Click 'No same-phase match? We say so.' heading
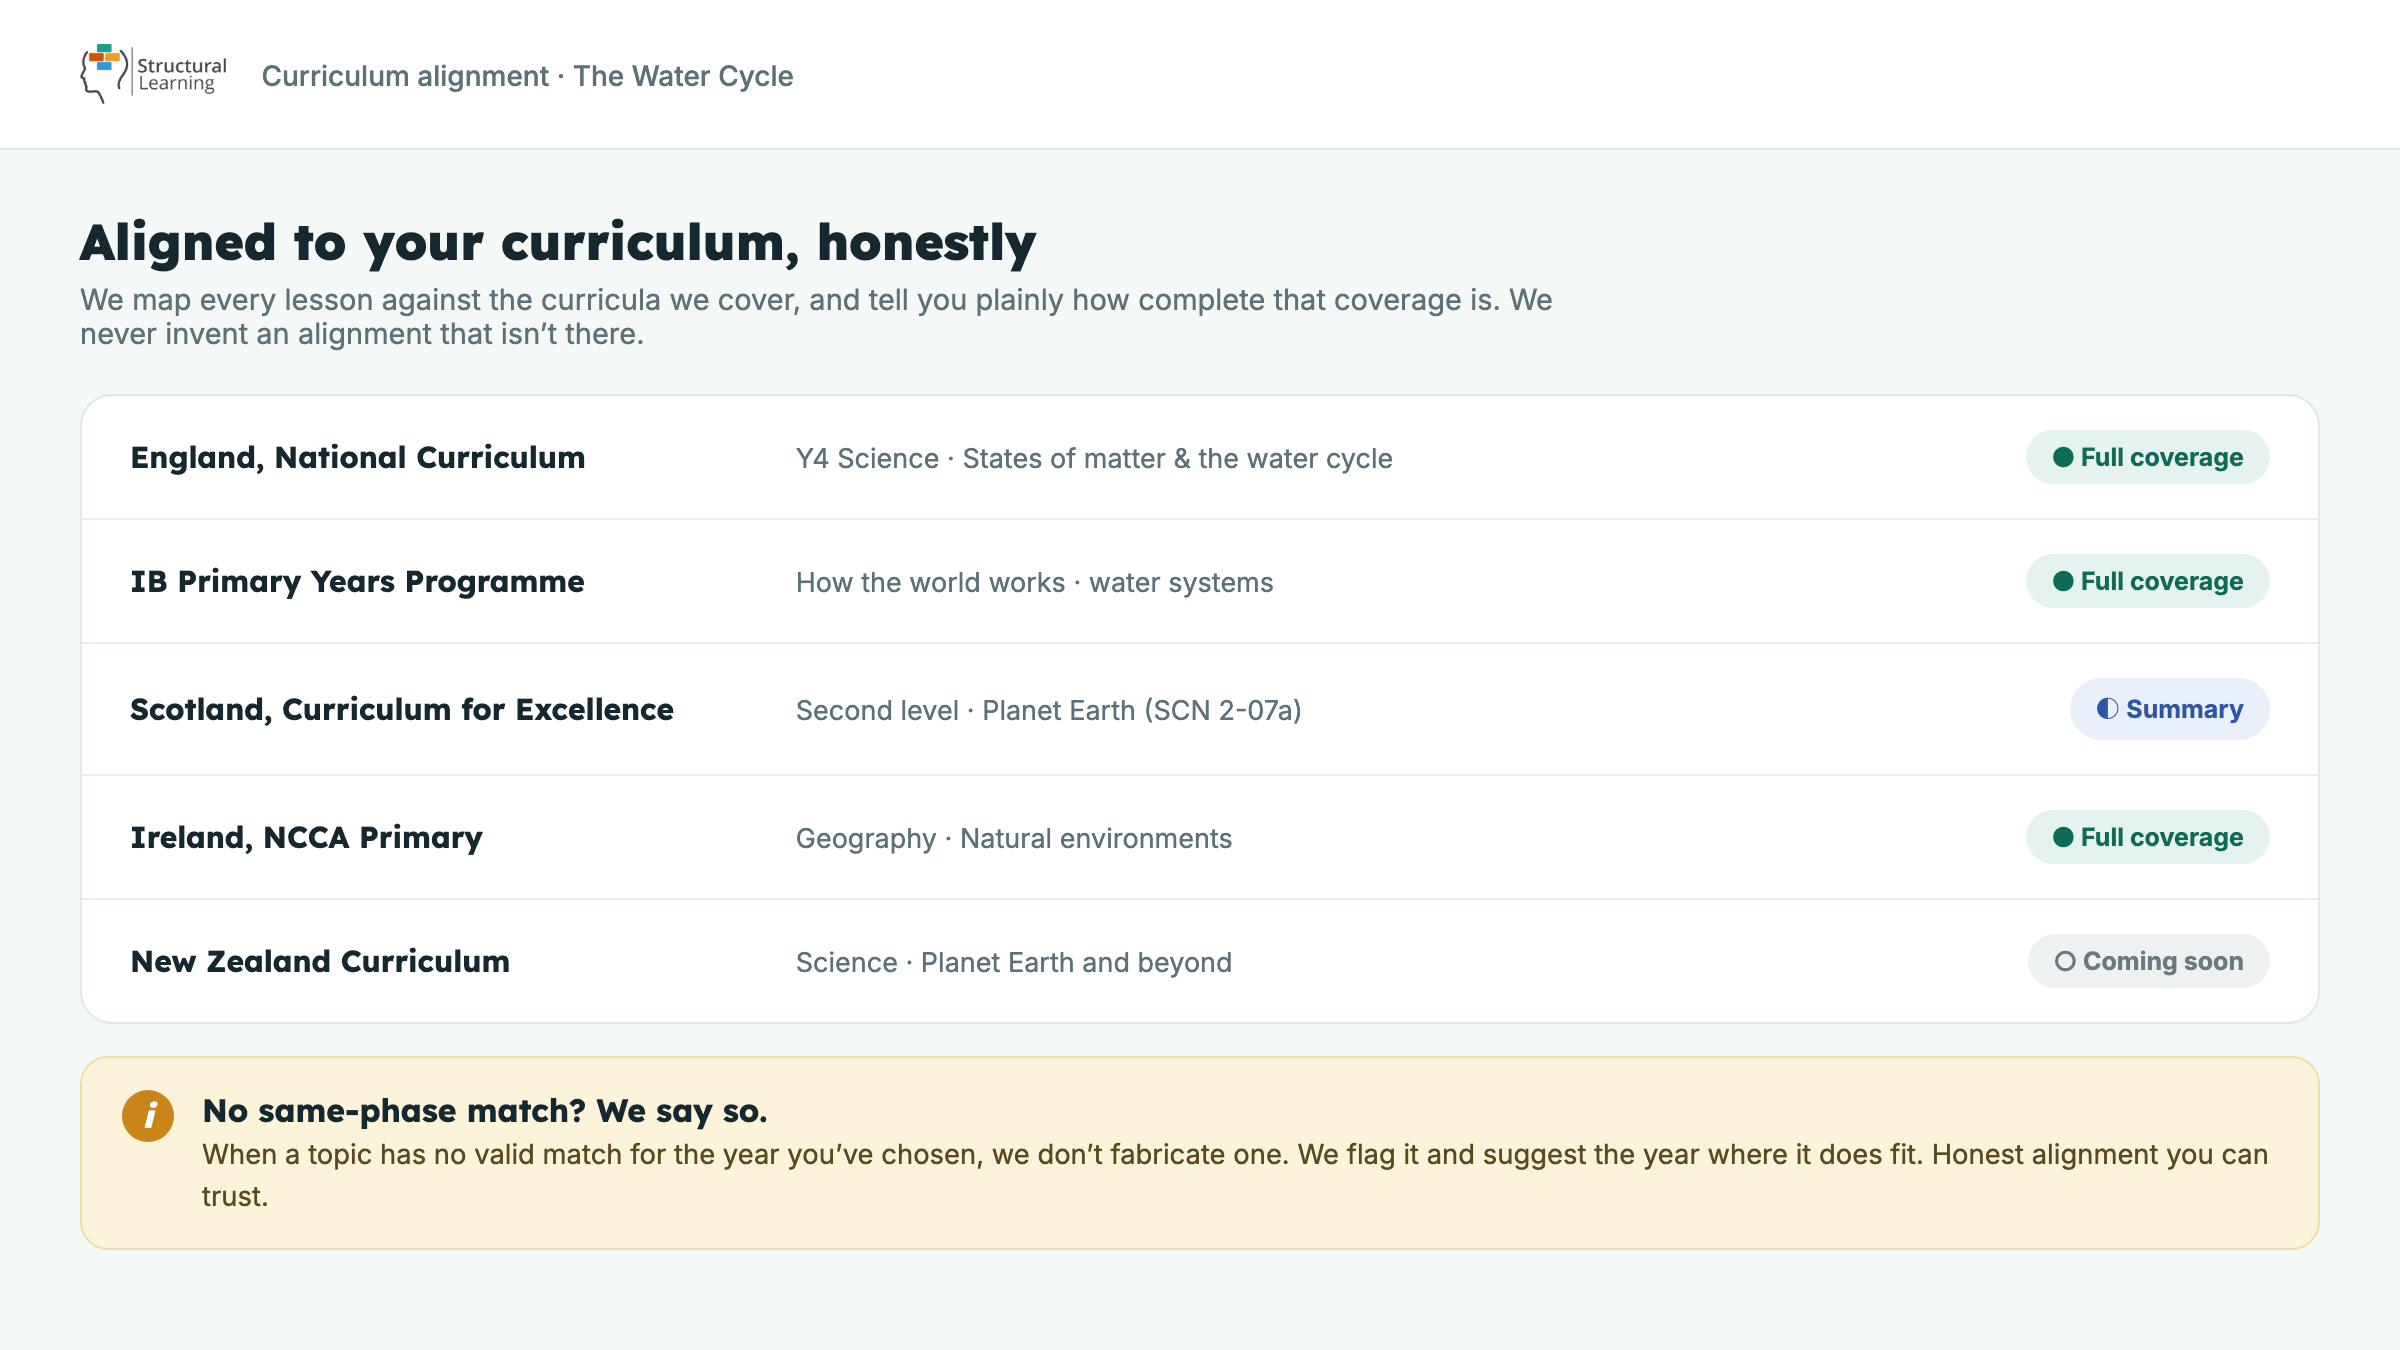2400x1350 pixels. click(484, 1111)
